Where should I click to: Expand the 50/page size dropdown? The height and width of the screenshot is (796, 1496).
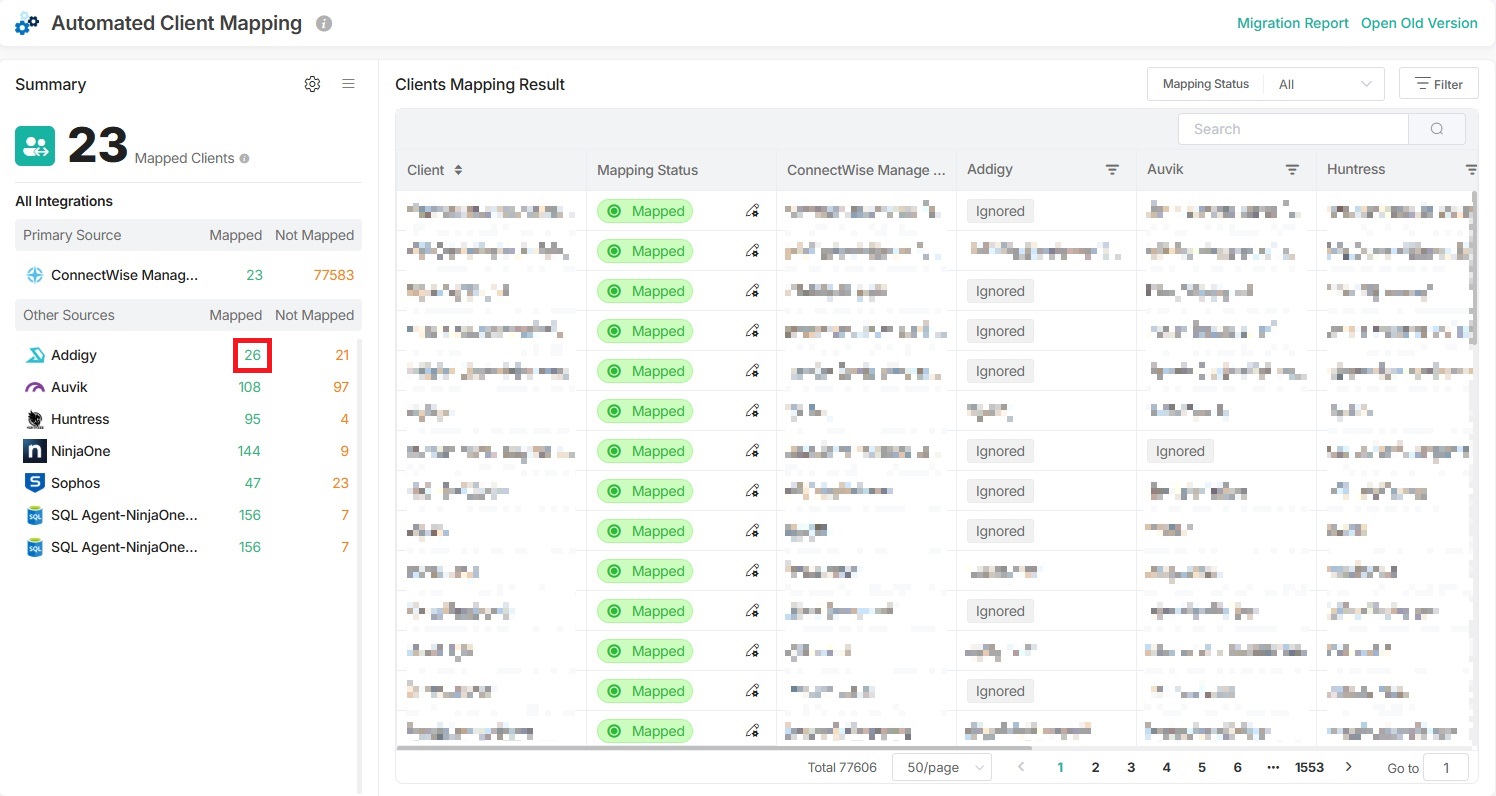[940, 767]
